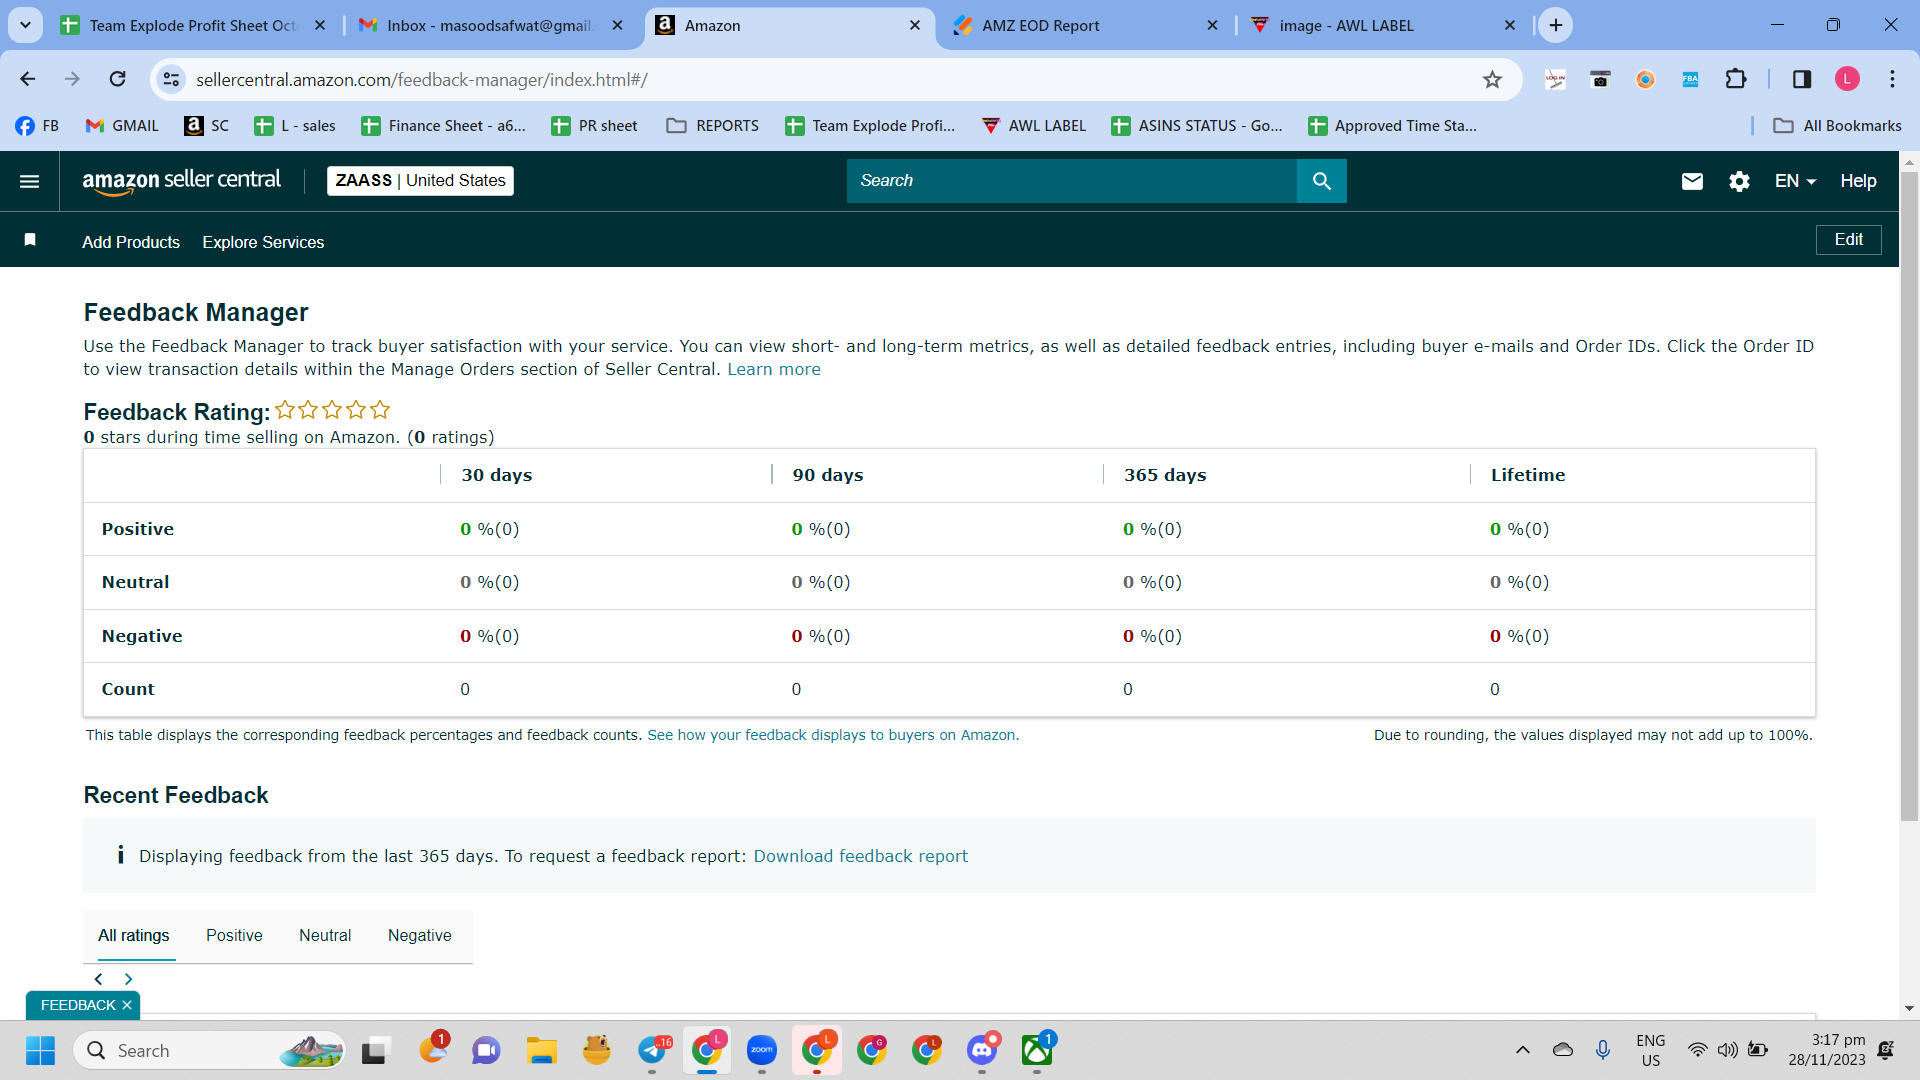
Task: Select the Negative ratings tab
Action: [420, 936]
